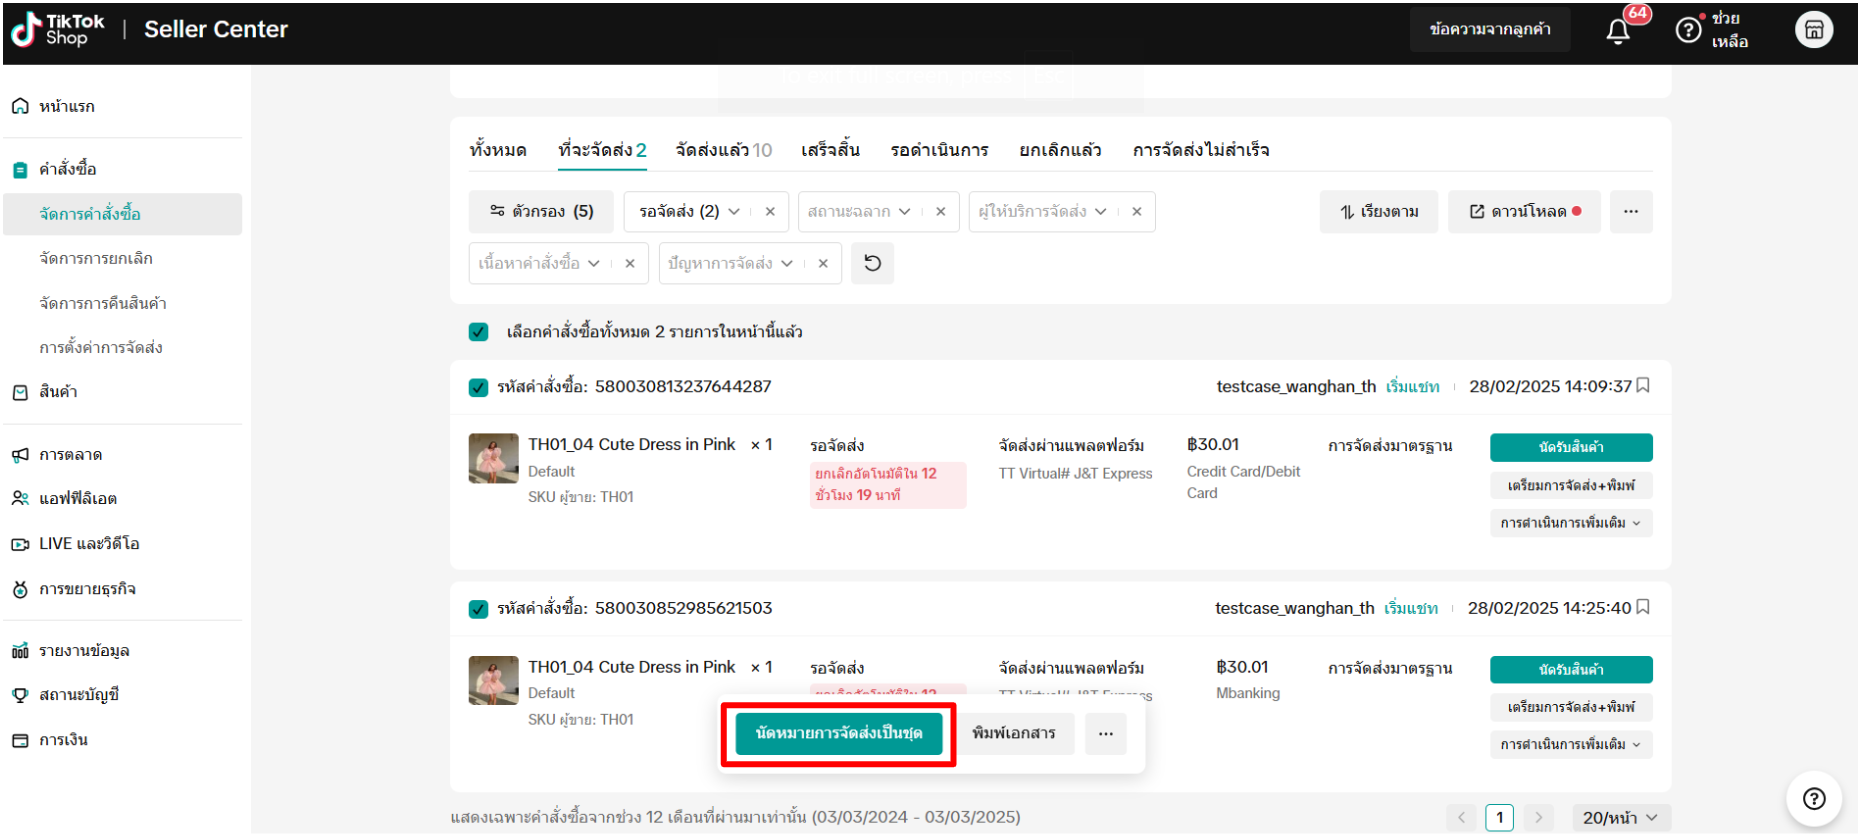1864x838 pixels.
Task: Click the orders clipboard icon in sidebar
Action: pyautogui.click(x=20, y=170)
